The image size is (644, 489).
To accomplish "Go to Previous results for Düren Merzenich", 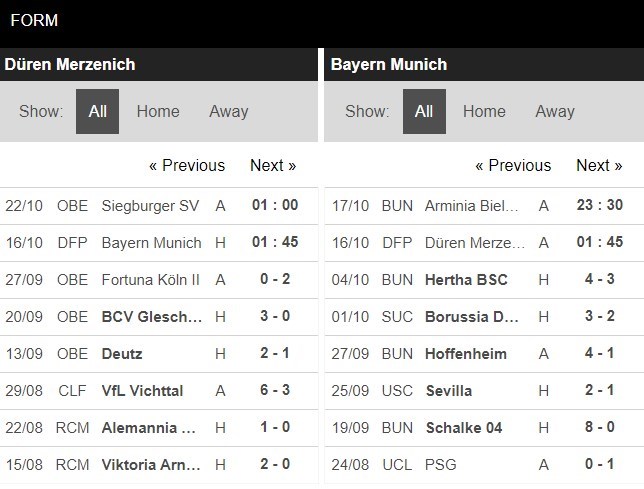I will 187,165.
